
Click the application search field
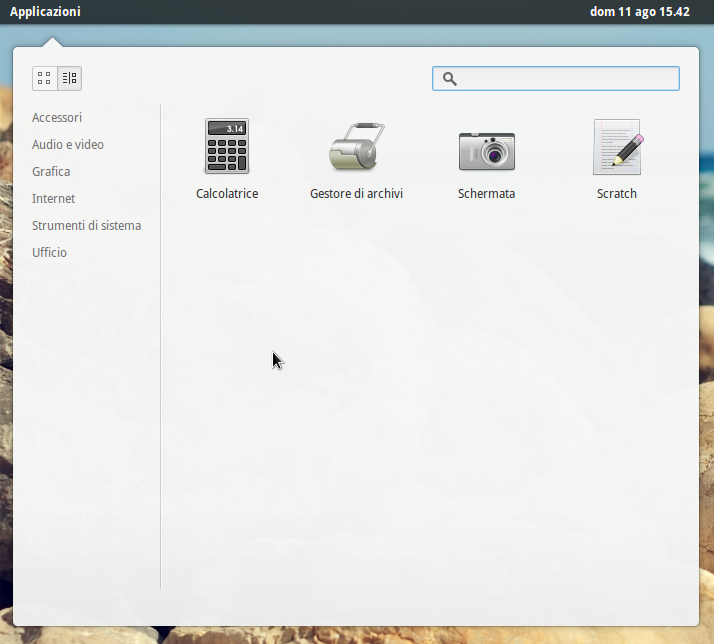pyautogui.click(x=556, y=78)
